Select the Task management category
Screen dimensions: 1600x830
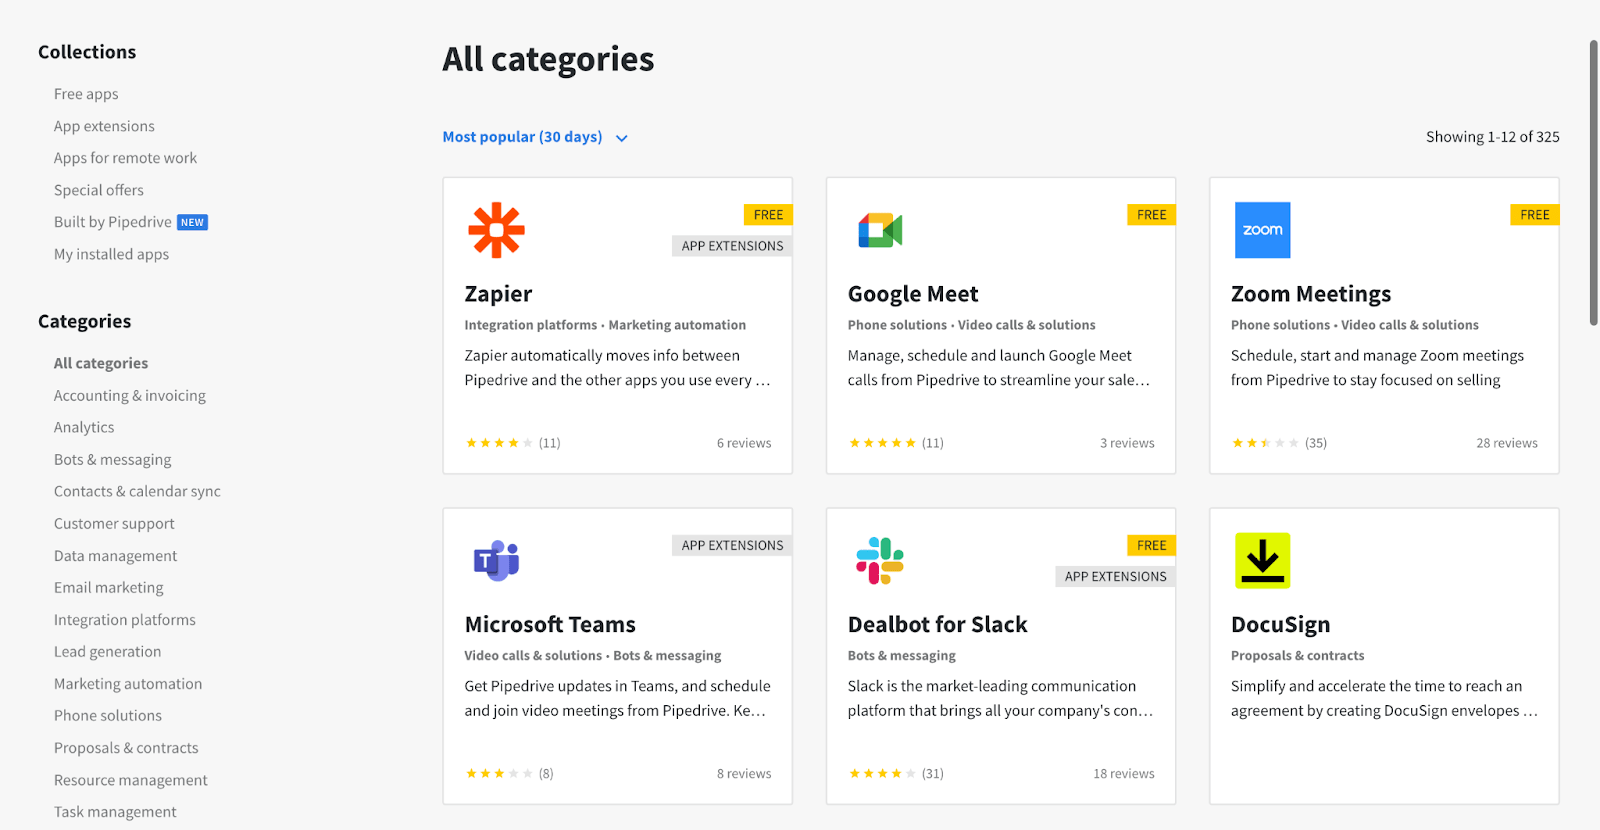tap(114, 811)
